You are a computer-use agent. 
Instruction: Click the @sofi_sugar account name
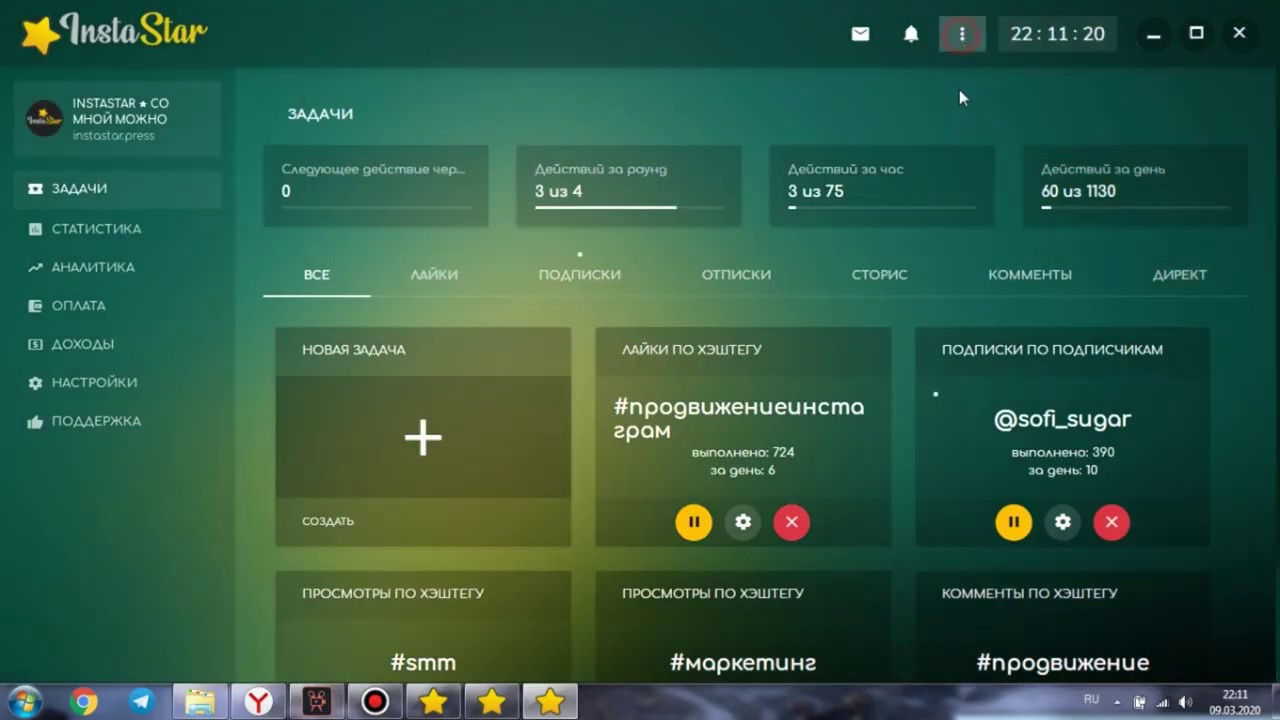1062,419
